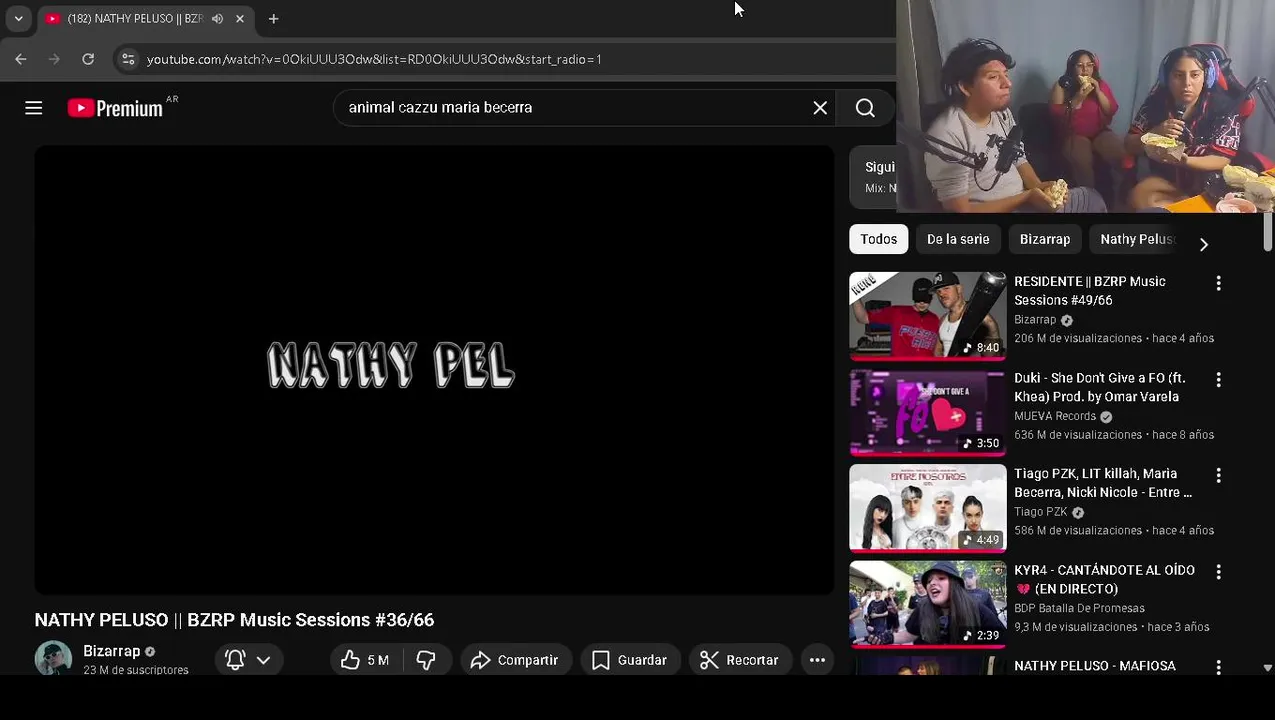Screen dimensions: 1275x720
Task: Click '206 M de visualizaciones' text
Action: [x=1078, y=338]
